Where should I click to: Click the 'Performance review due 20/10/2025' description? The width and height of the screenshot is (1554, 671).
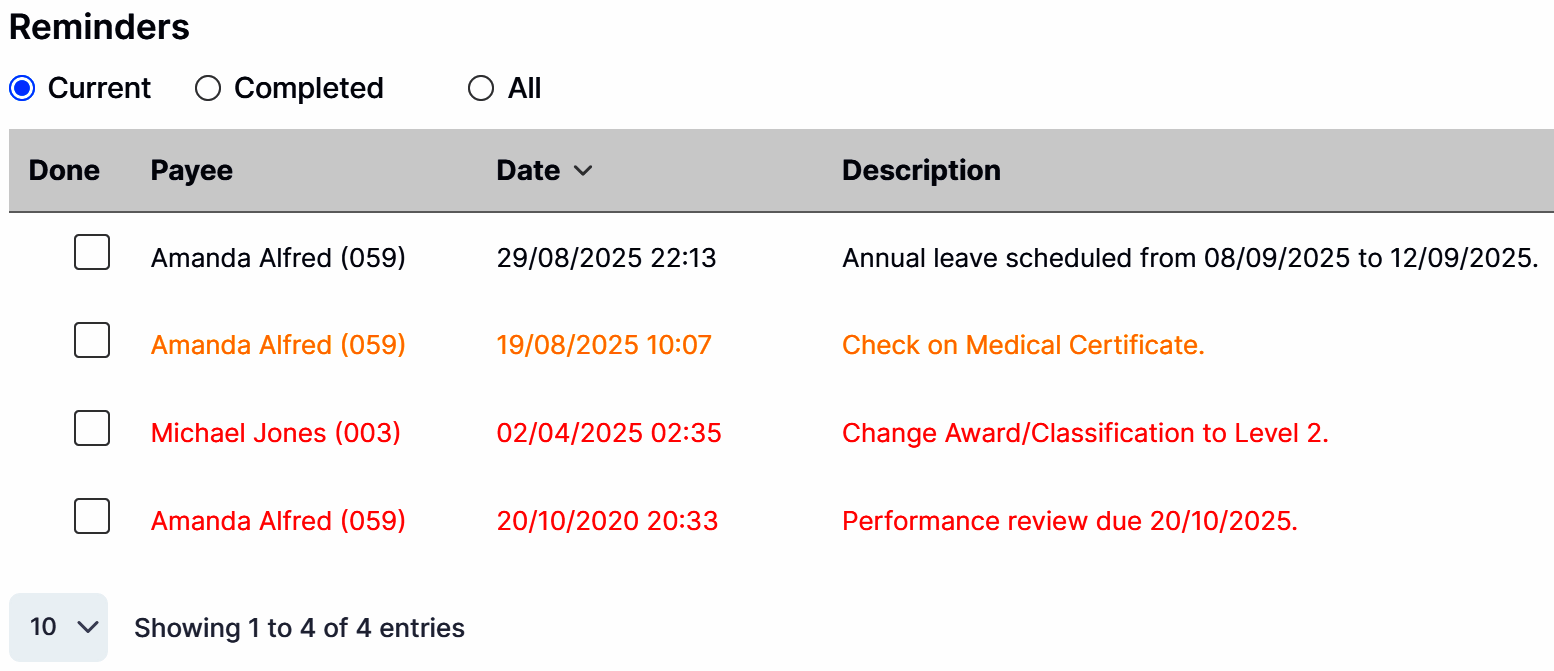(x=1070, y=521)
